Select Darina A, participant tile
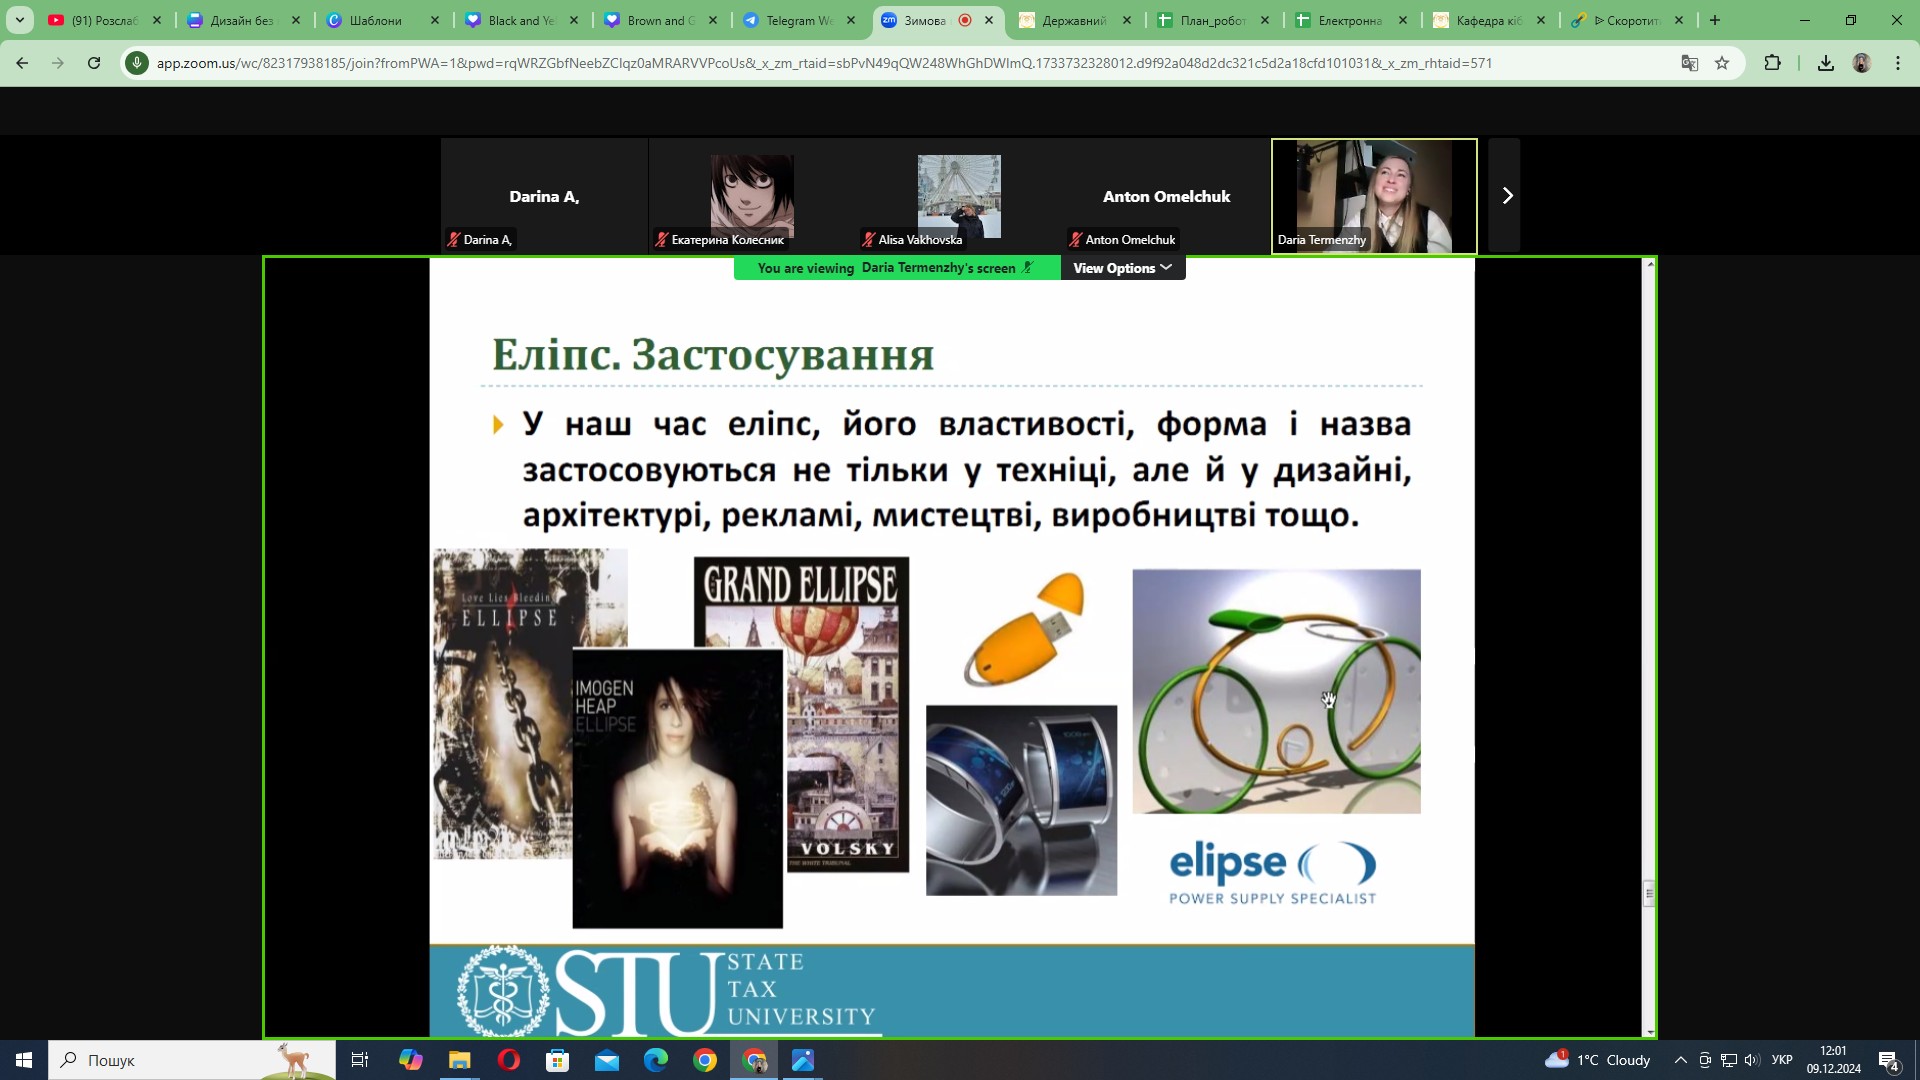 [544, 196]
